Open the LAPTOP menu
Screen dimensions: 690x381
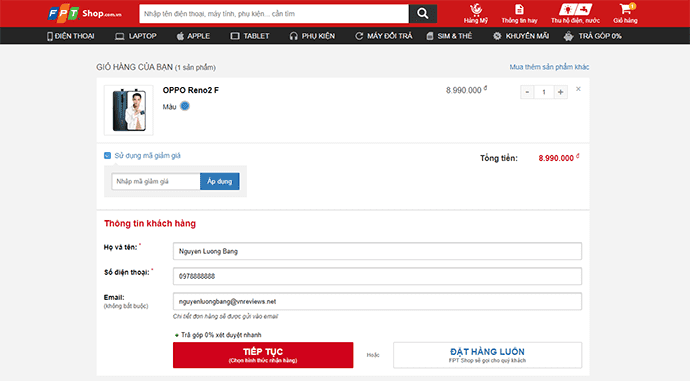coord(136,36)
